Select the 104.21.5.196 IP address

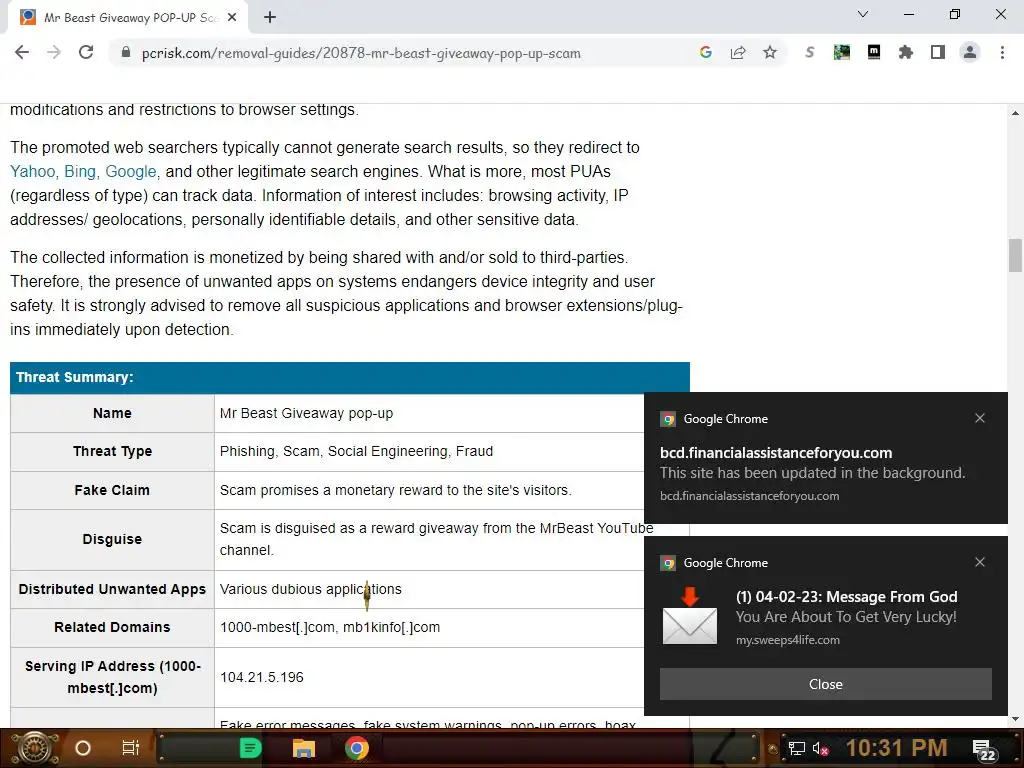click(x=262, y=677)
